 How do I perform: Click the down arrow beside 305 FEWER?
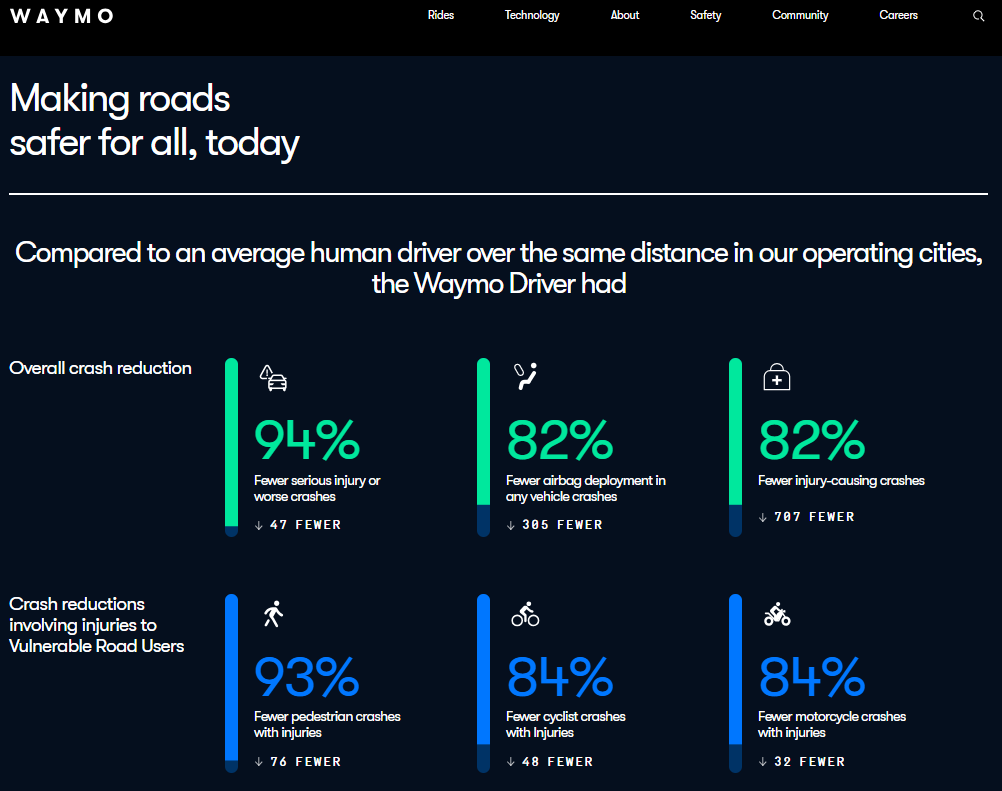tap(511, 525)
